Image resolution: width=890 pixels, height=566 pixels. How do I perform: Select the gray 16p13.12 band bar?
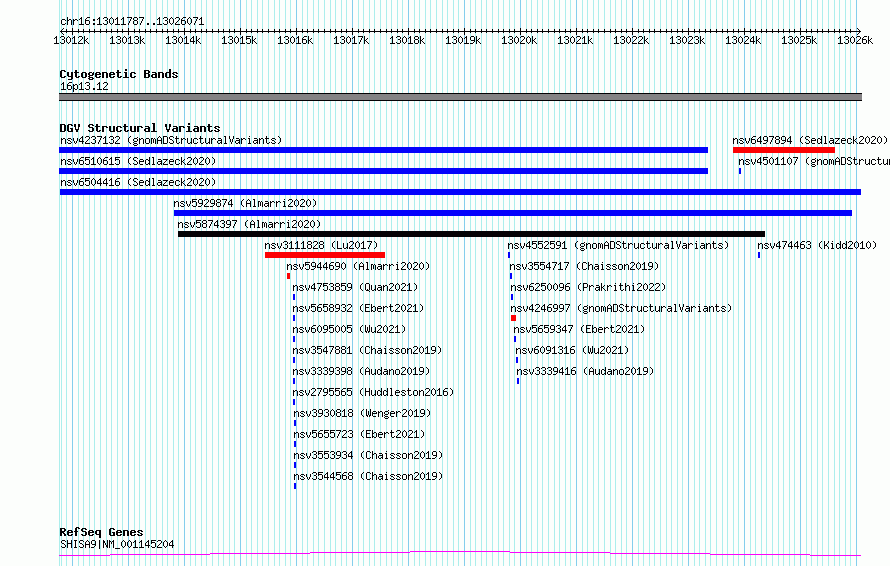pos(460,97)
